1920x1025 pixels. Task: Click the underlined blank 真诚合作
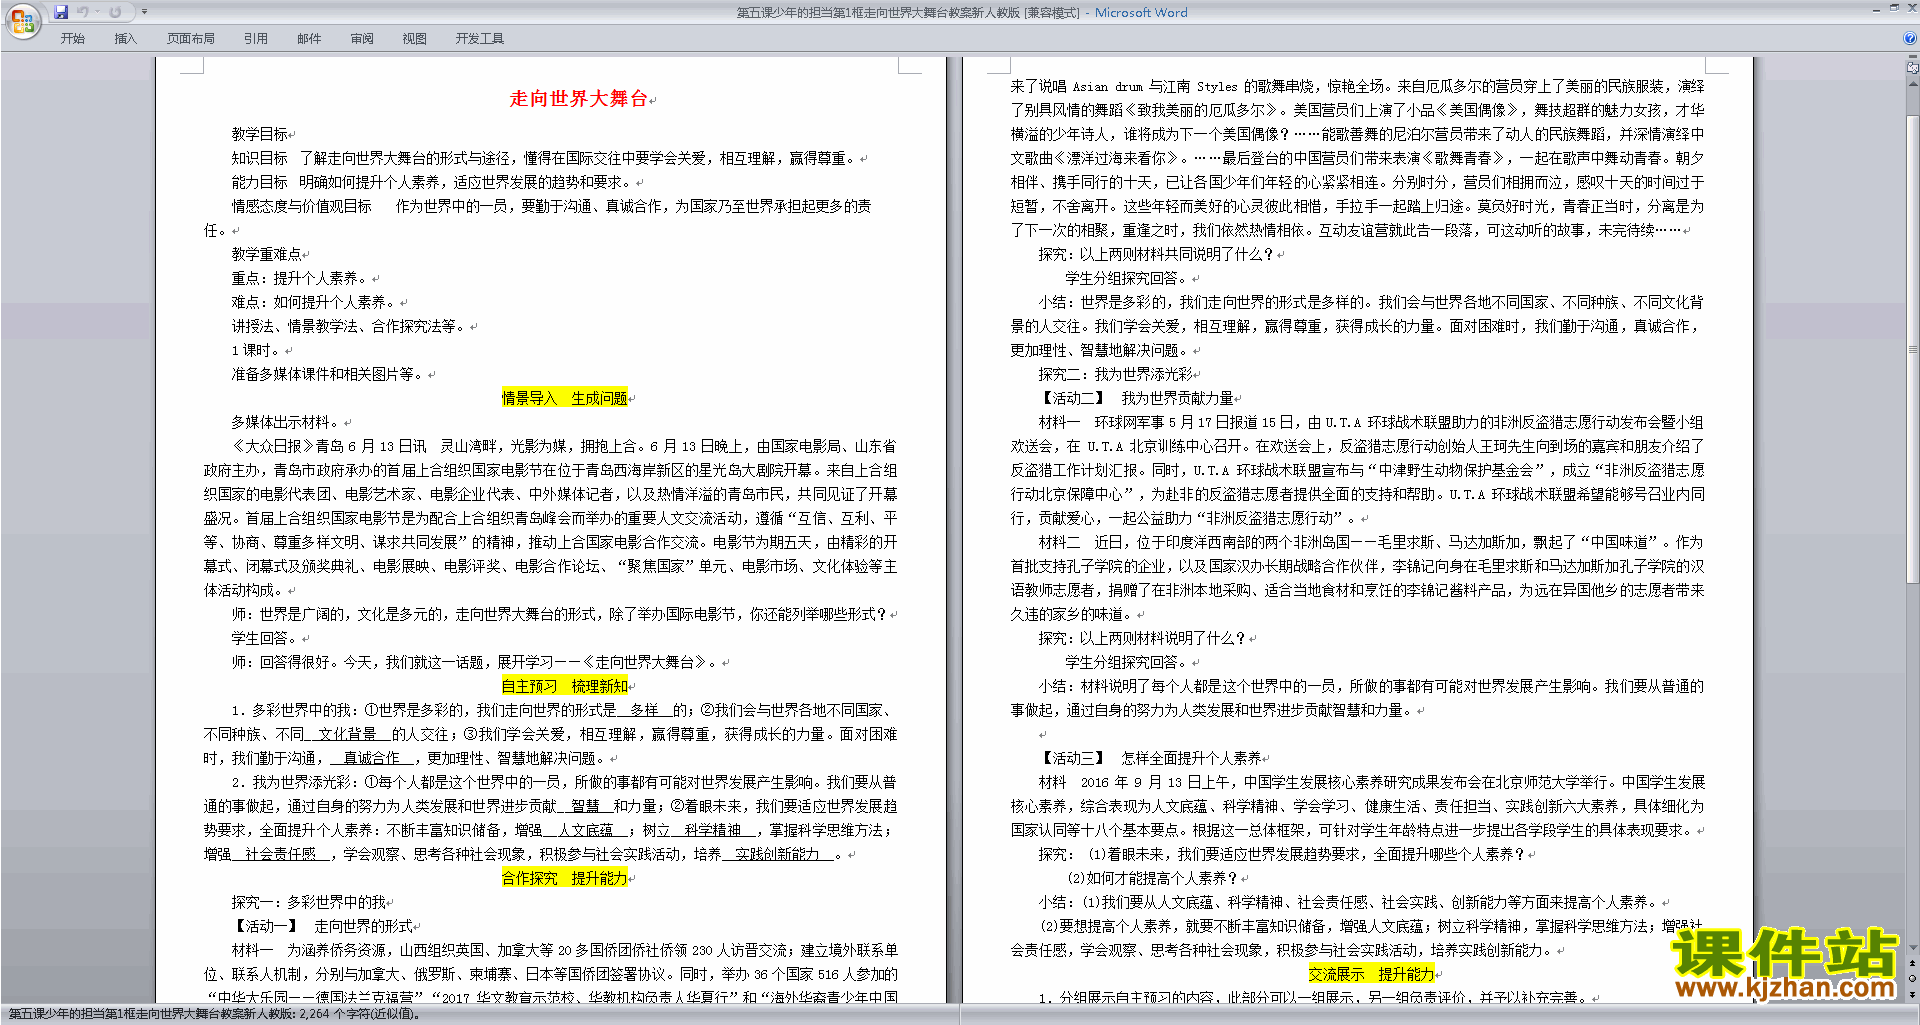[x=371, y=758]
